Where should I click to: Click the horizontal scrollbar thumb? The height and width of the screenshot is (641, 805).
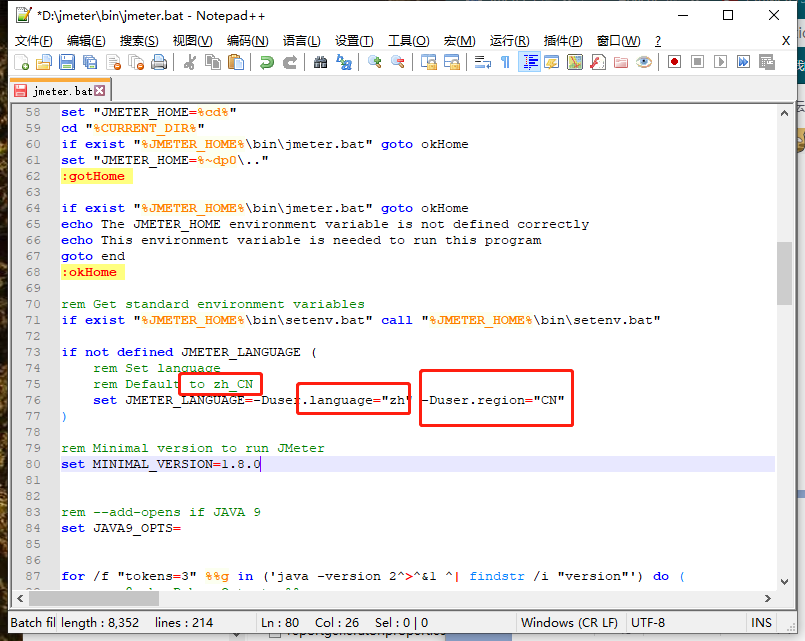(94, 598)
